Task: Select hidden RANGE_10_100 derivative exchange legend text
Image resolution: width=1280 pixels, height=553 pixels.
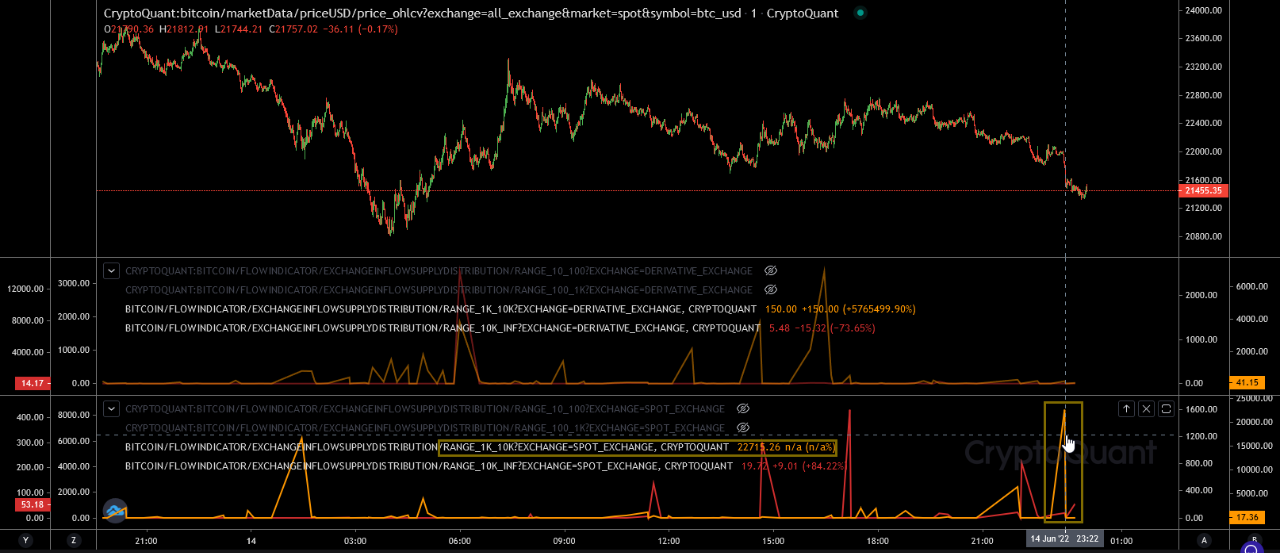Action: (438, 271)
